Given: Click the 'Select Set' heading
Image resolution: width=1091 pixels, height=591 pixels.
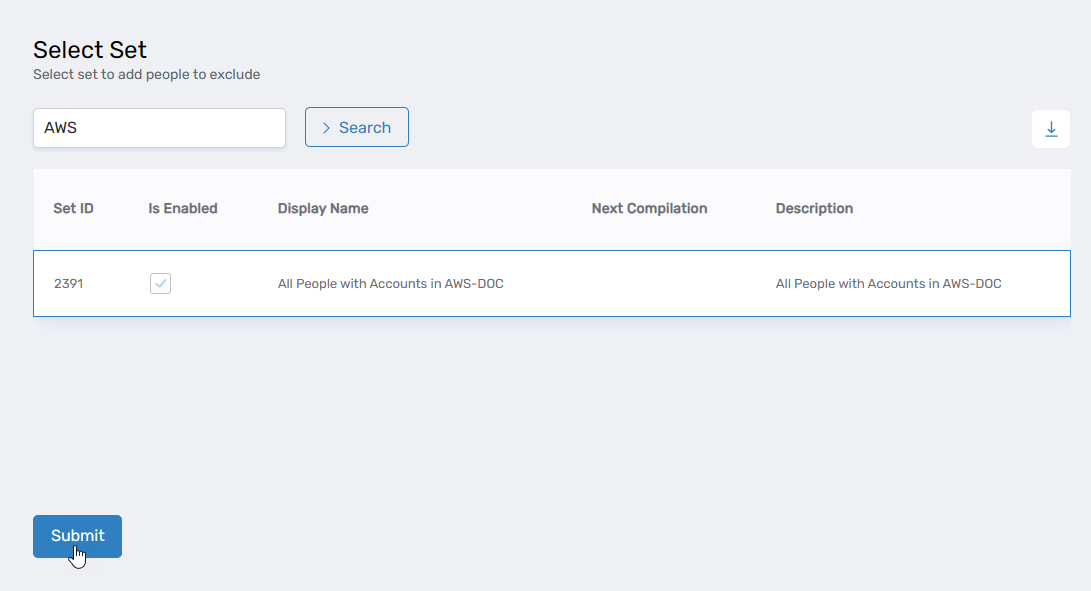Looking at the screenshot, I should coord(90,50).
